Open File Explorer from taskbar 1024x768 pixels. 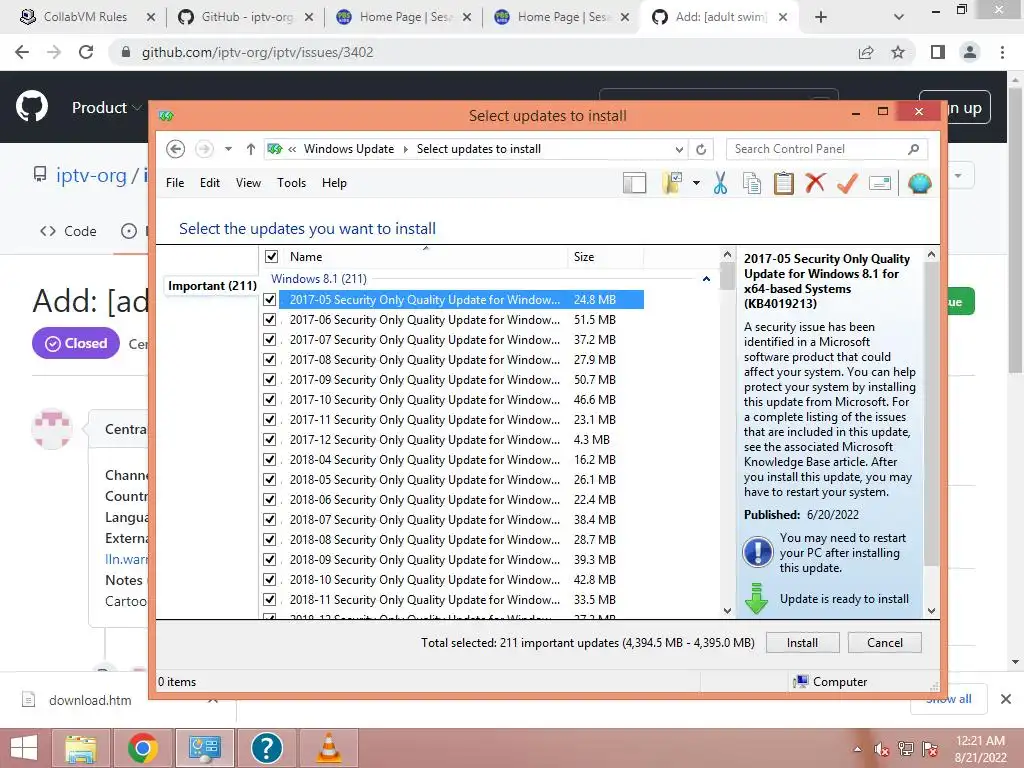tap(80, 748)
